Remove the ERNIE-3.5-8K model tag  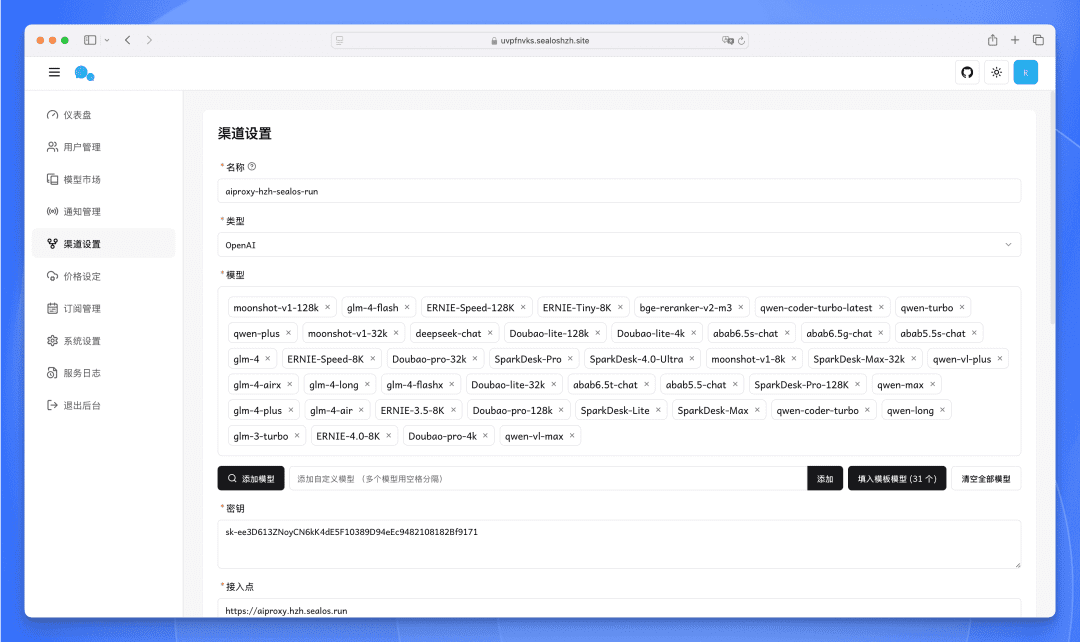pyautogui.click(x=453, y=410)
